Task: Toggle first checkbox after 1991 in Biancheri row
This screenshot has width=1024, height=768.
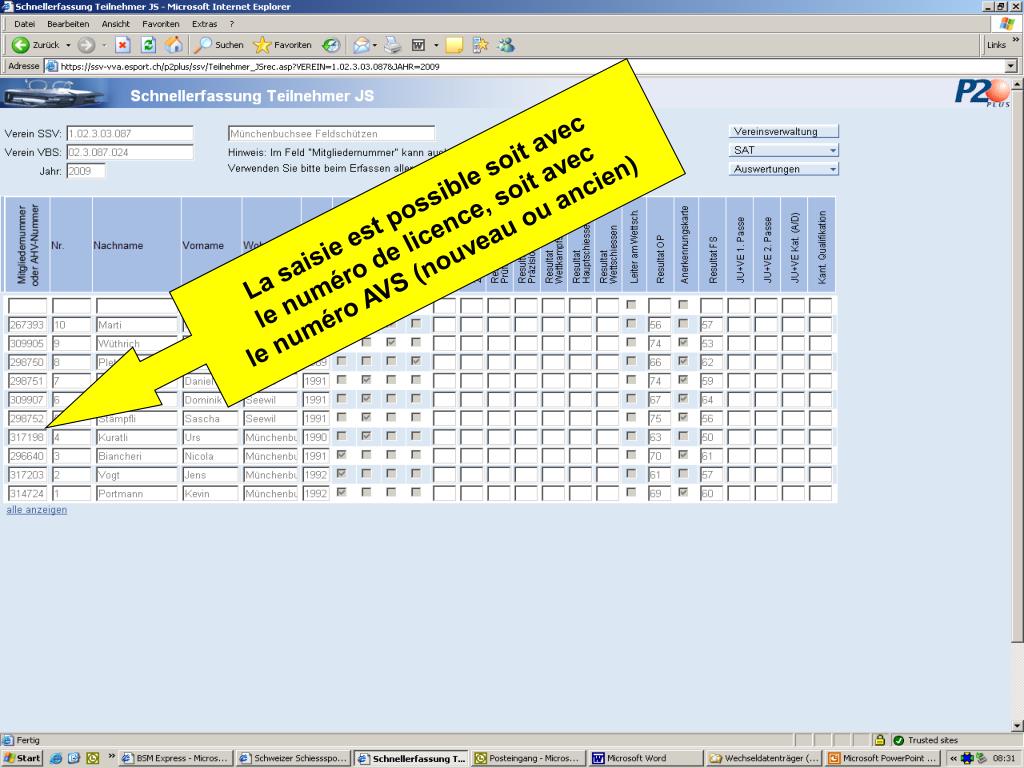Action: tap(341, 455)
